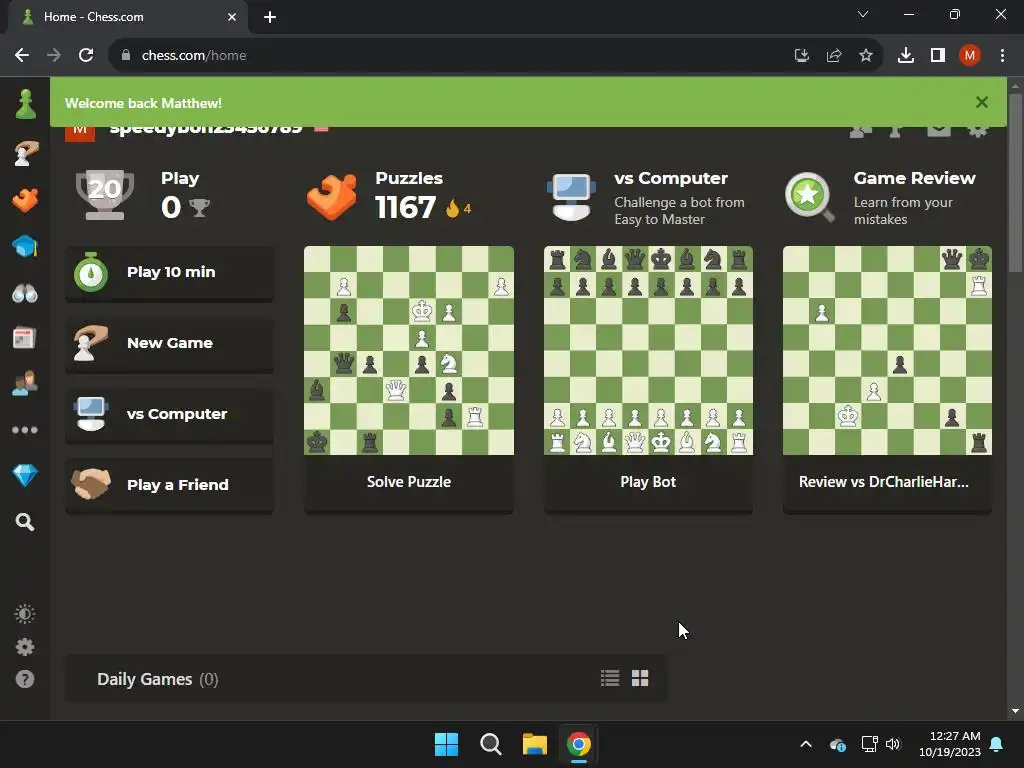Open File Explorer from taskbar

pyautogui.click(x=534, y=744)
